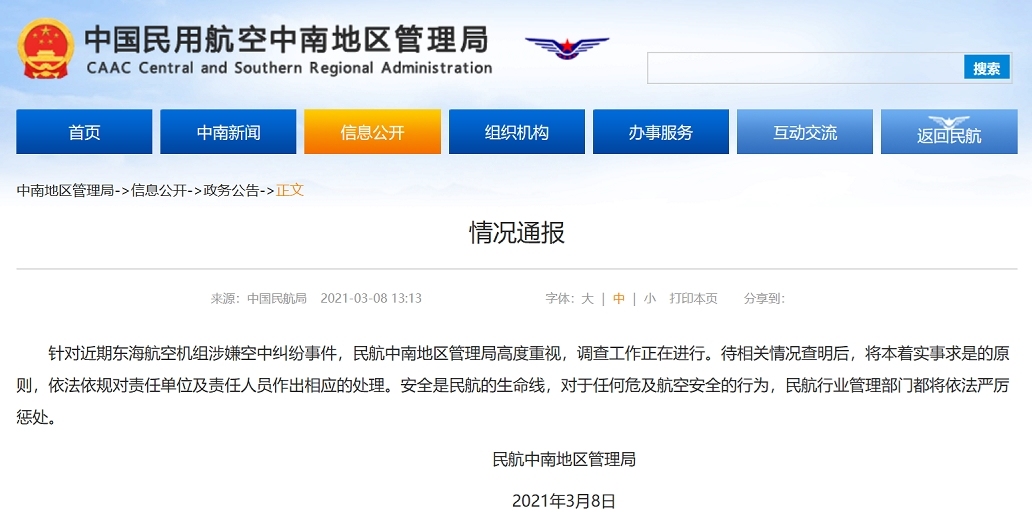
Task: Click the timestamp 2021-03-08 13:13
Action: (371, 298)
